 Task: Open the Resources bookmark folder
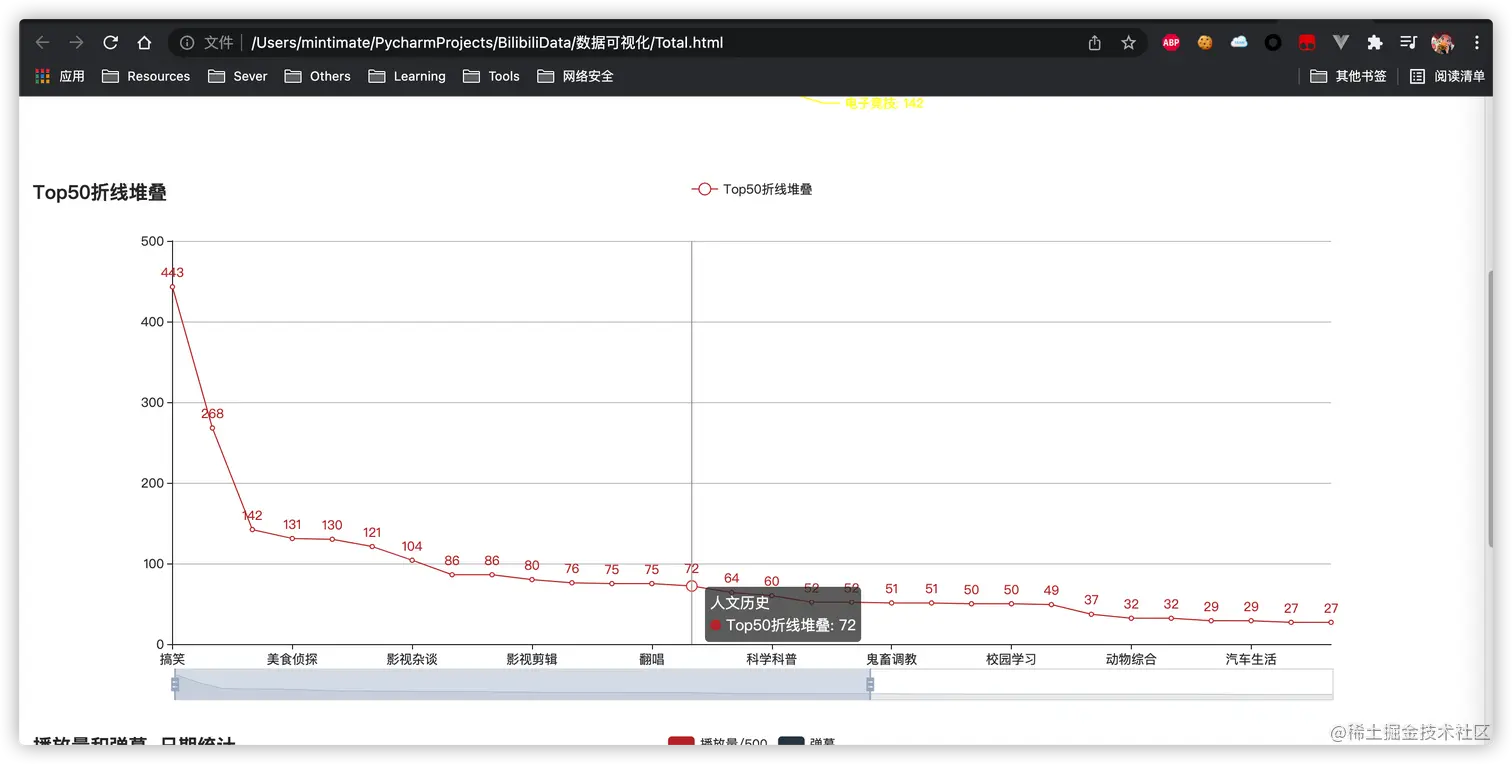click(146, 76)
